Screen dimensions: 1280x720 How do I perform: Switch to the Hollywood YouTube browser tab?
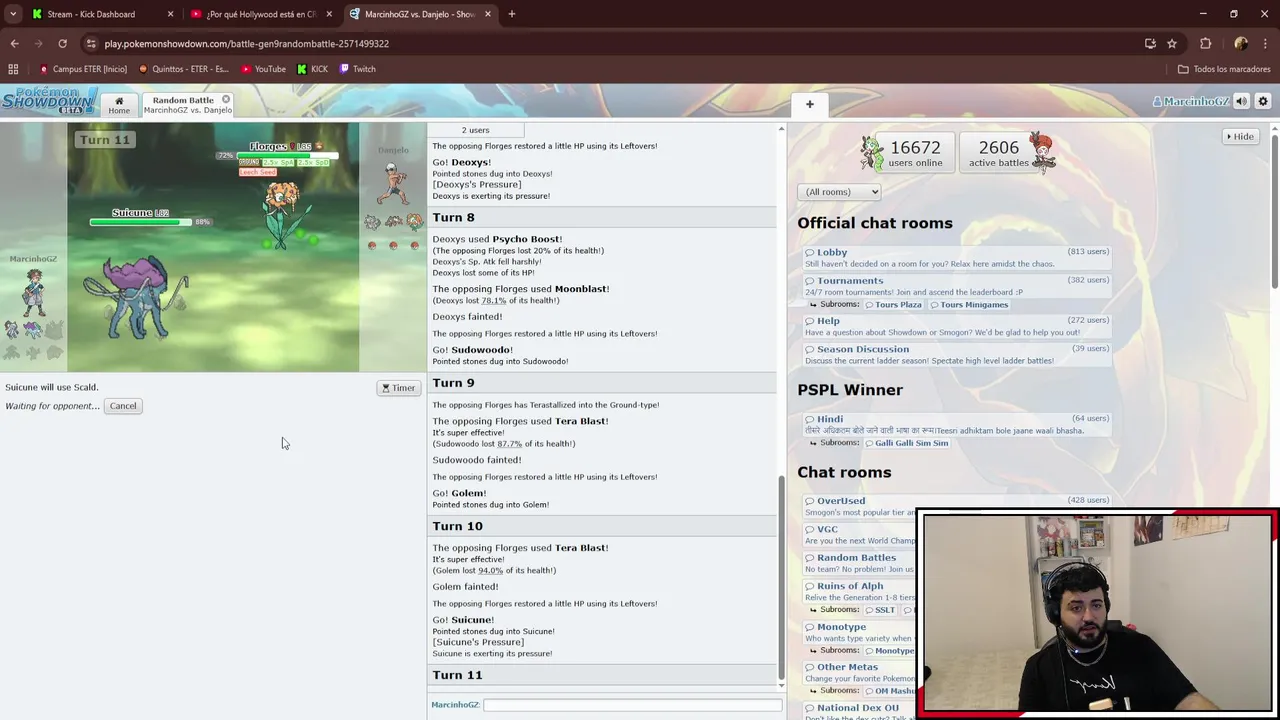(x=262, y=14)
